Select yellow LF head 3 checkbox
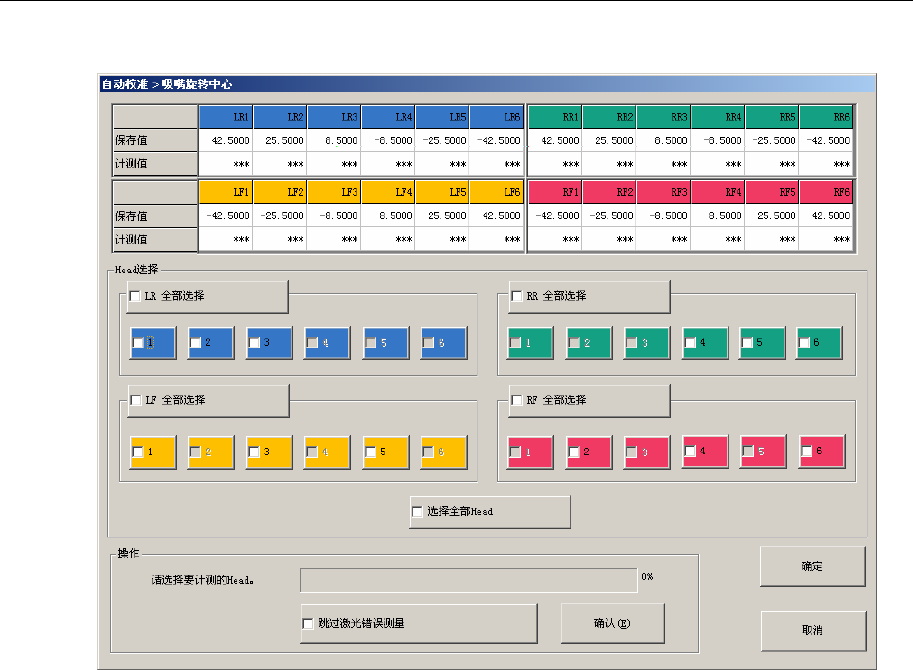Image resolution: width=913 pixels, height=670 pixels. (x=254, y=452)
